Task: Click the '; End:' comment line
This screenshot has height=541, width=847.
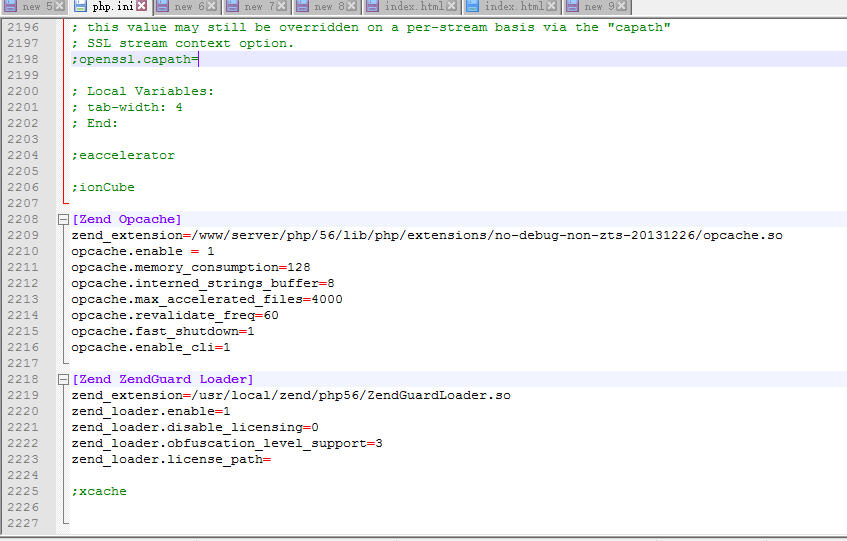Action: click(95, 123)
